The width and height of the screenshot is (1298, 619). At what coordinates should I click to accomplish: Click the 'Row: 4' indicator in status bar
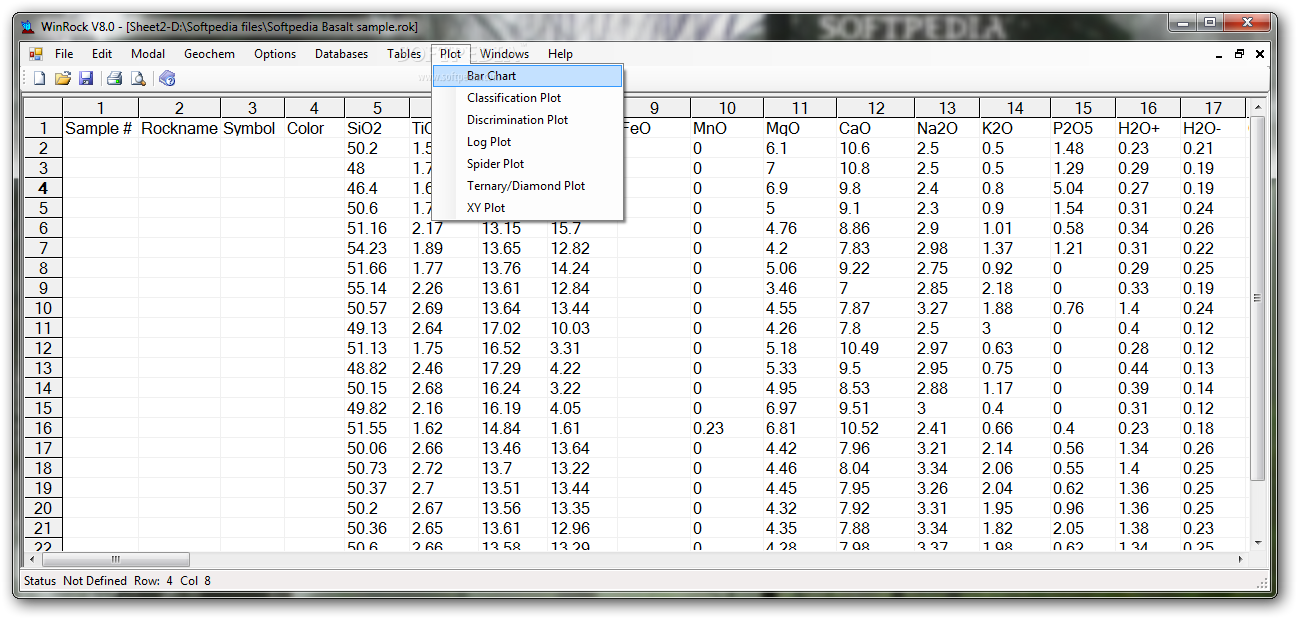(153, 581)
